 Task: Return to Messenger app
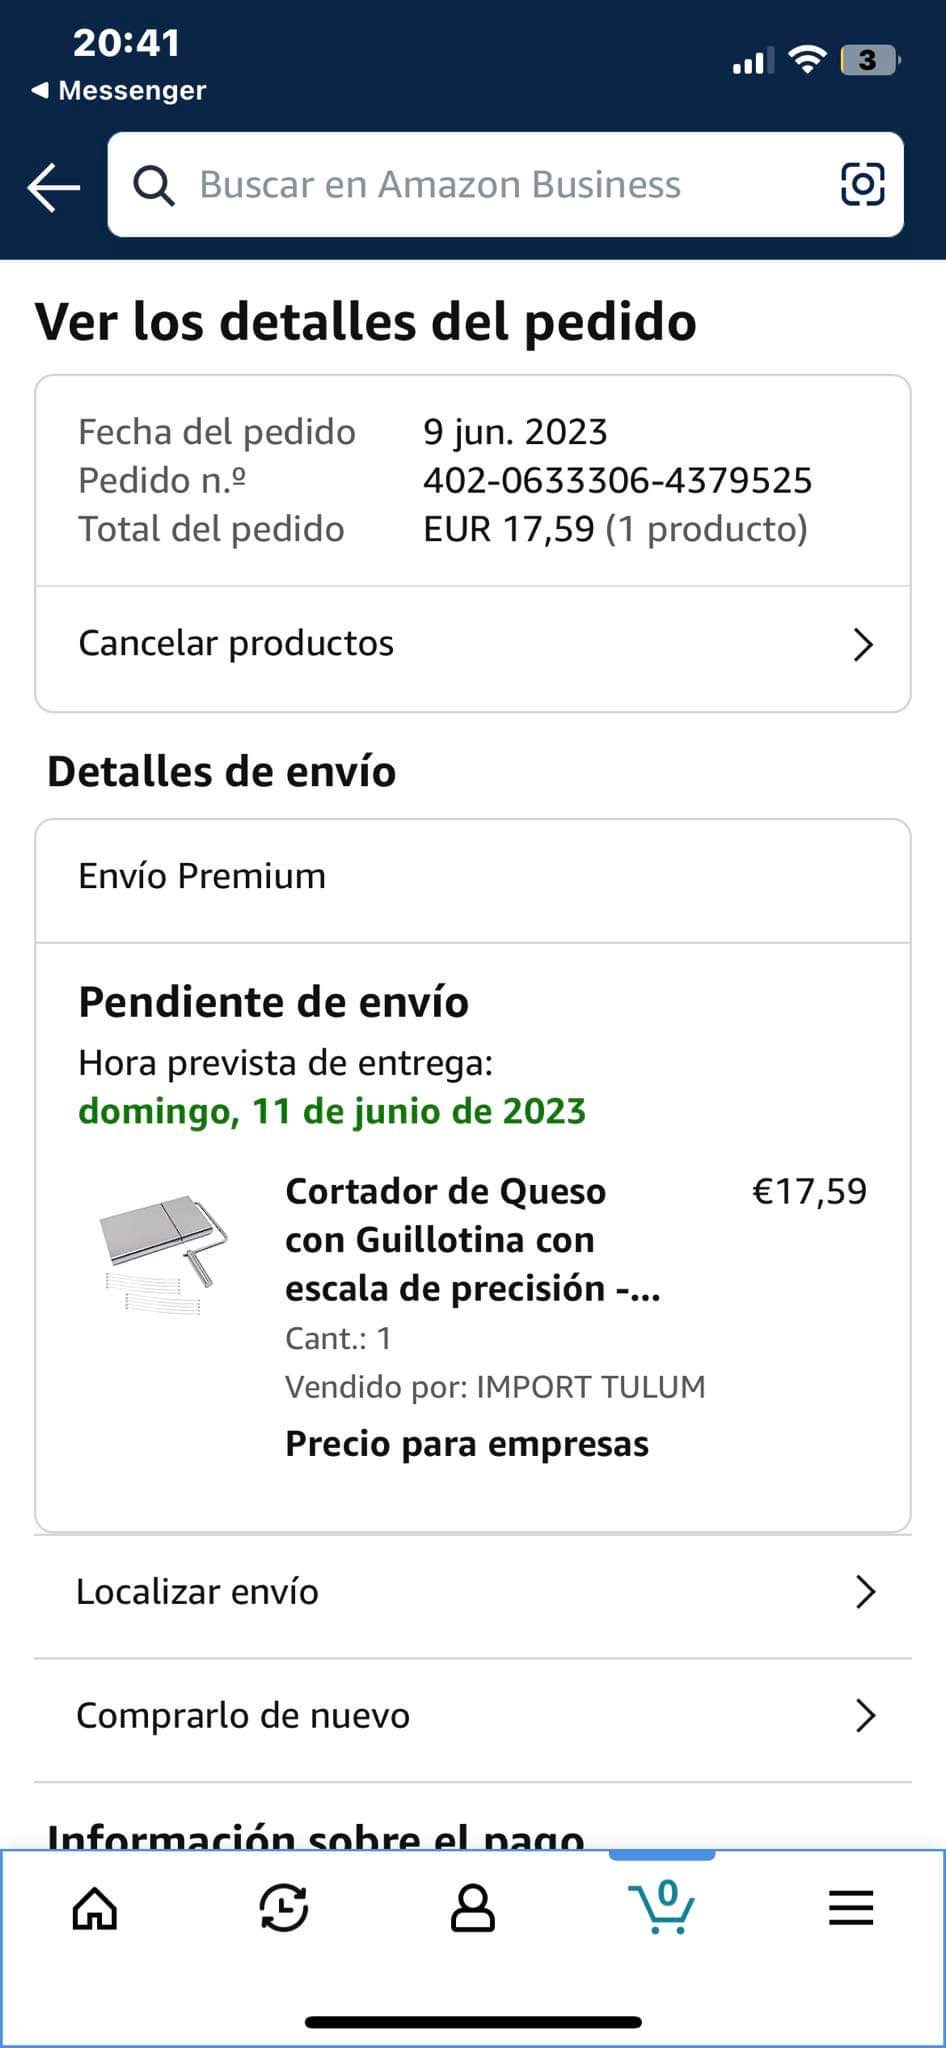tap(119, 90)
